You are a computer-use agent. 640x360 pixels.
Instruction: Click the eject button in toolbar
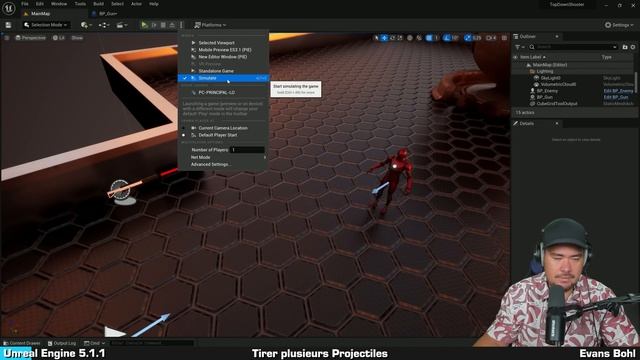(x=172, y=25)
